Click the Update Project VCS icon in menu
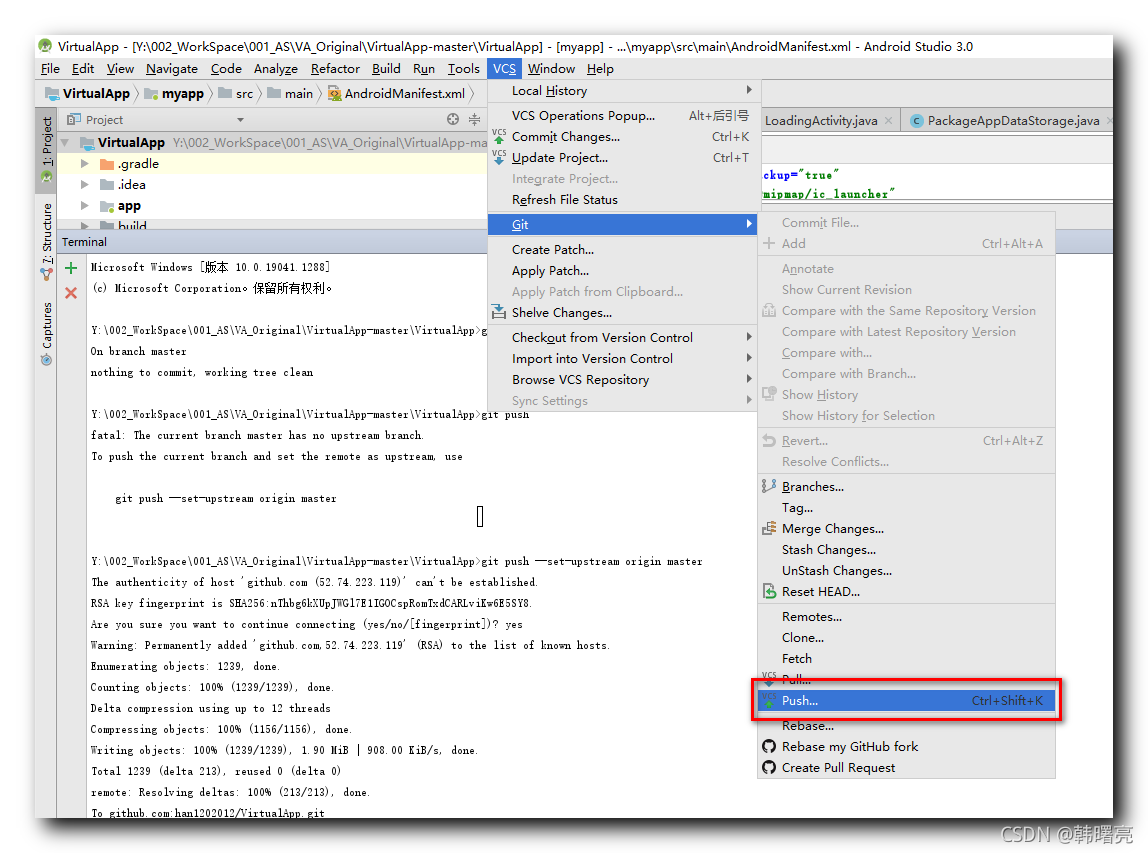 (499, 157)
